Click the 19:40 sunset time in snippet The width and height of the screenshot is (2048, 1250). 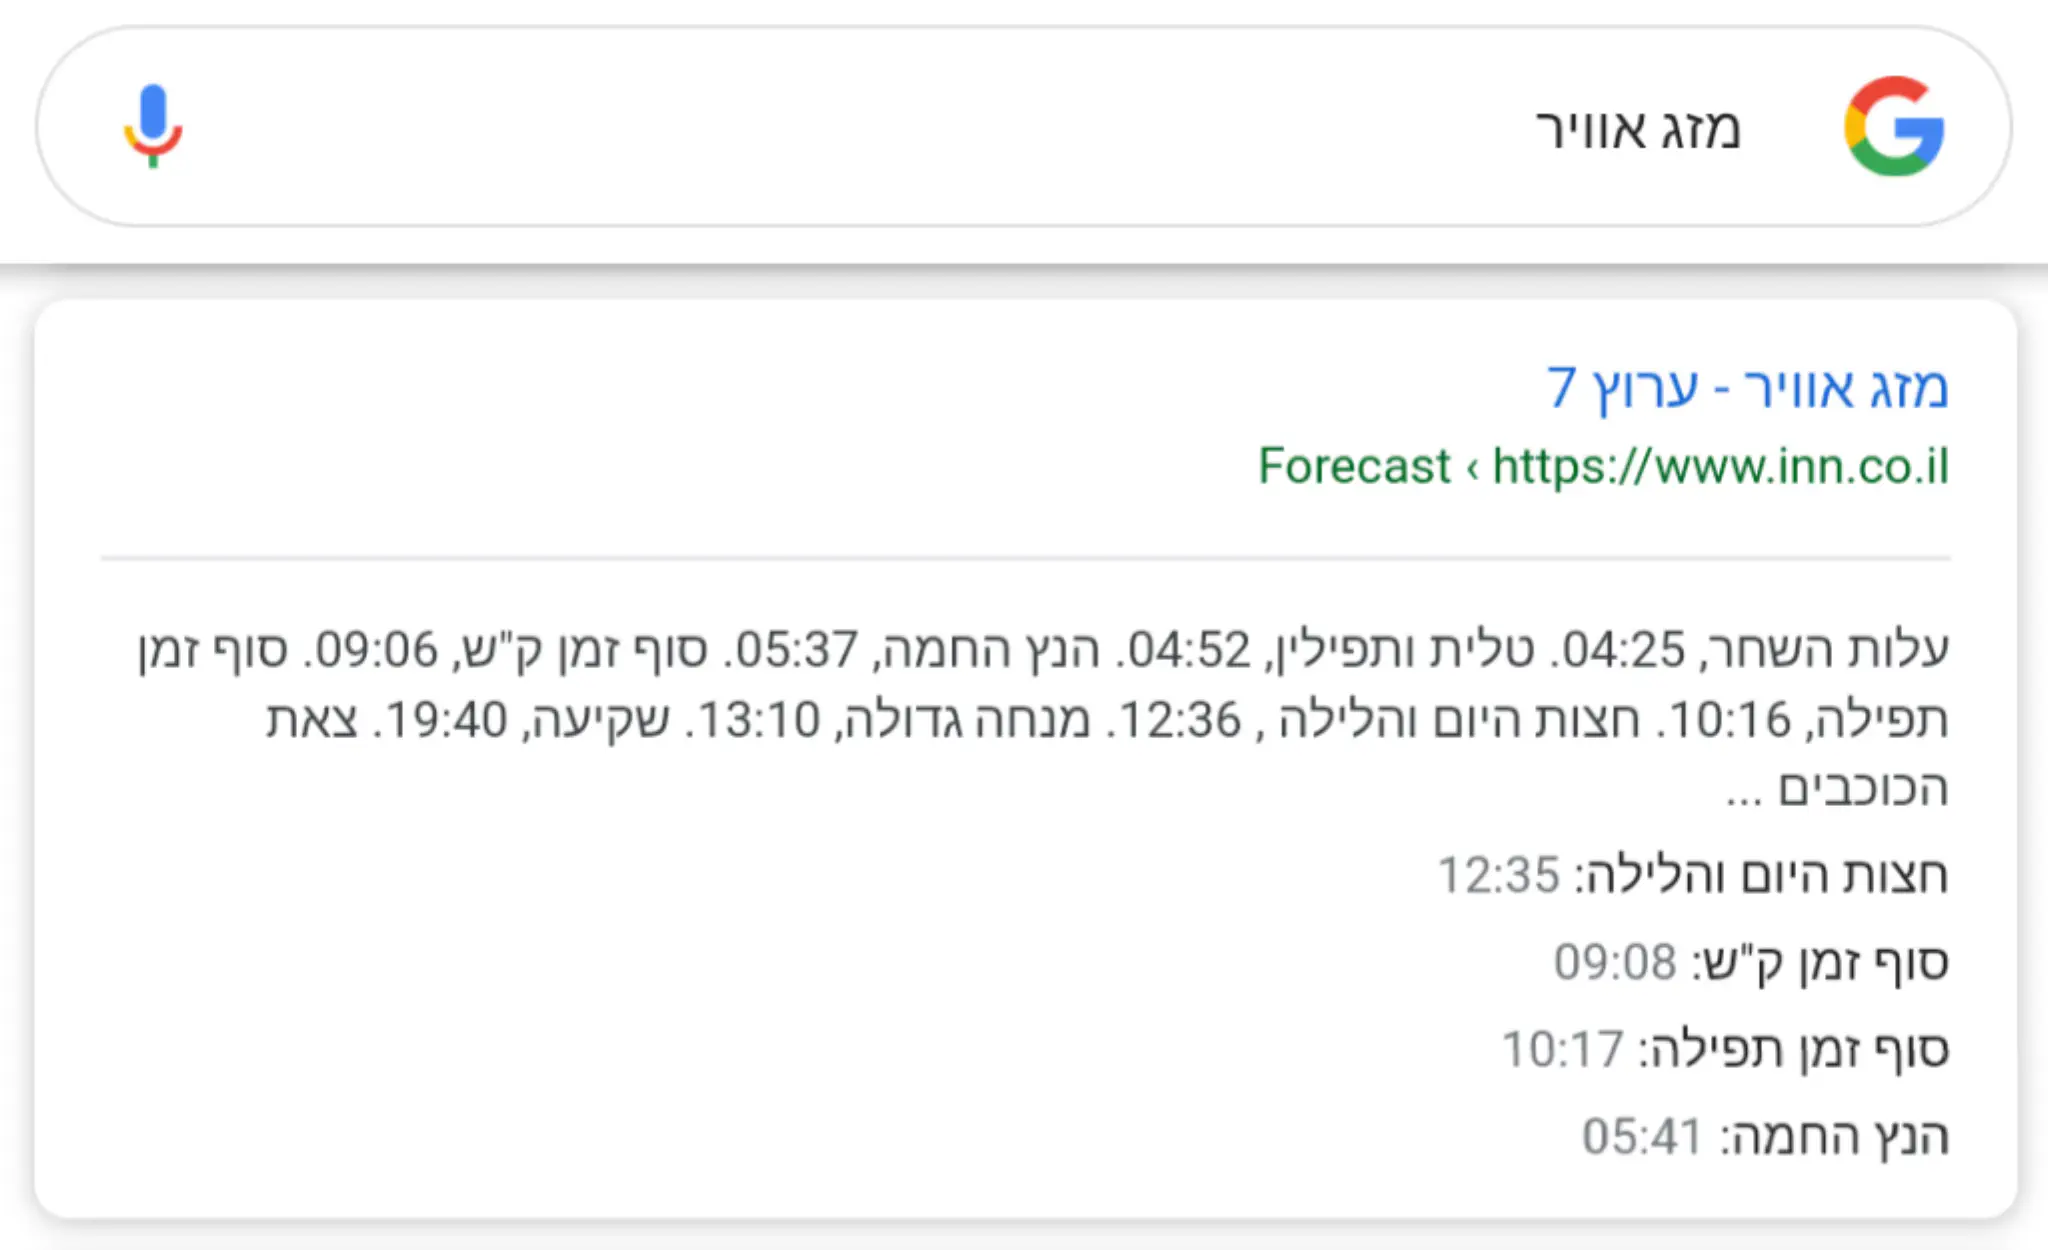[446, 720]
